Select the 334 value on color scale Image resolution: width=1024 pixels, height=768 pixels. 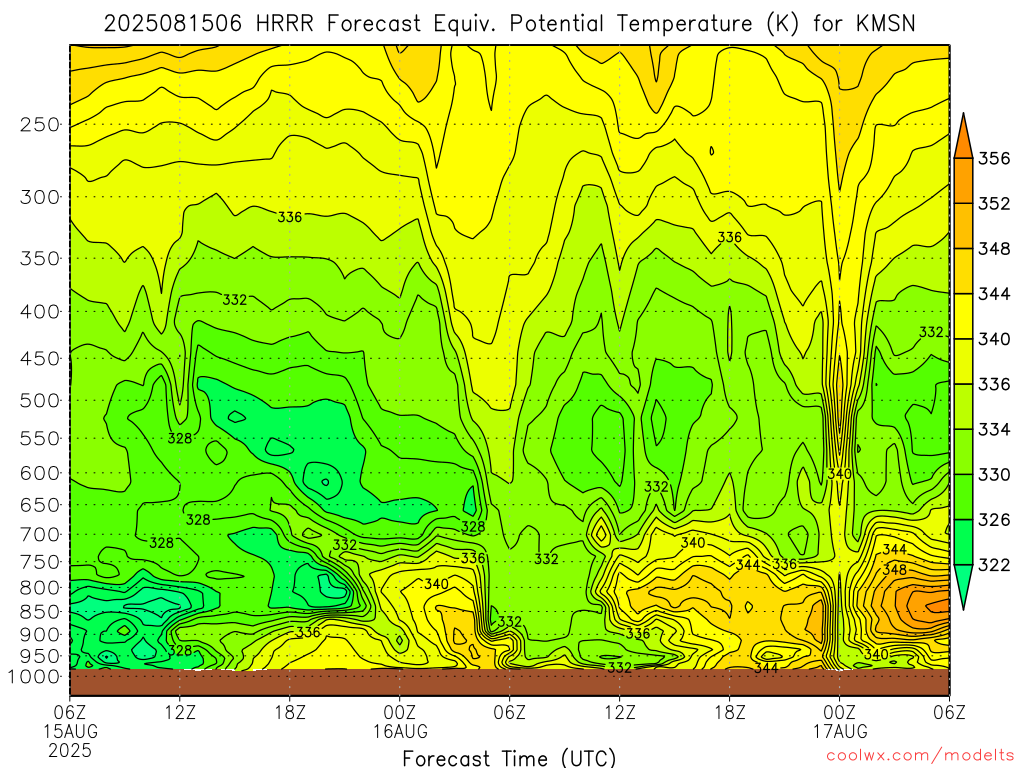point(994,429)
